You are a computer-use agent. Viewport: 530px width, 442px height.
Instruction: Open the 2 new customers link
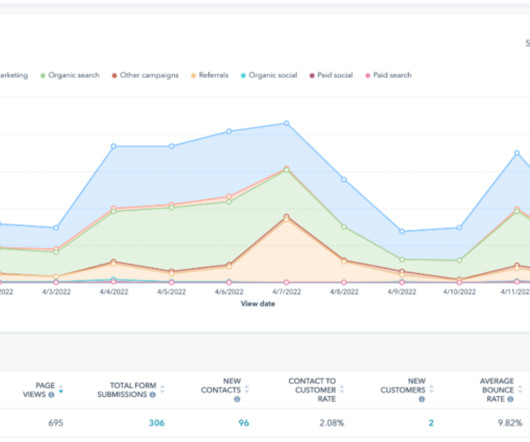tap(431, 423)
